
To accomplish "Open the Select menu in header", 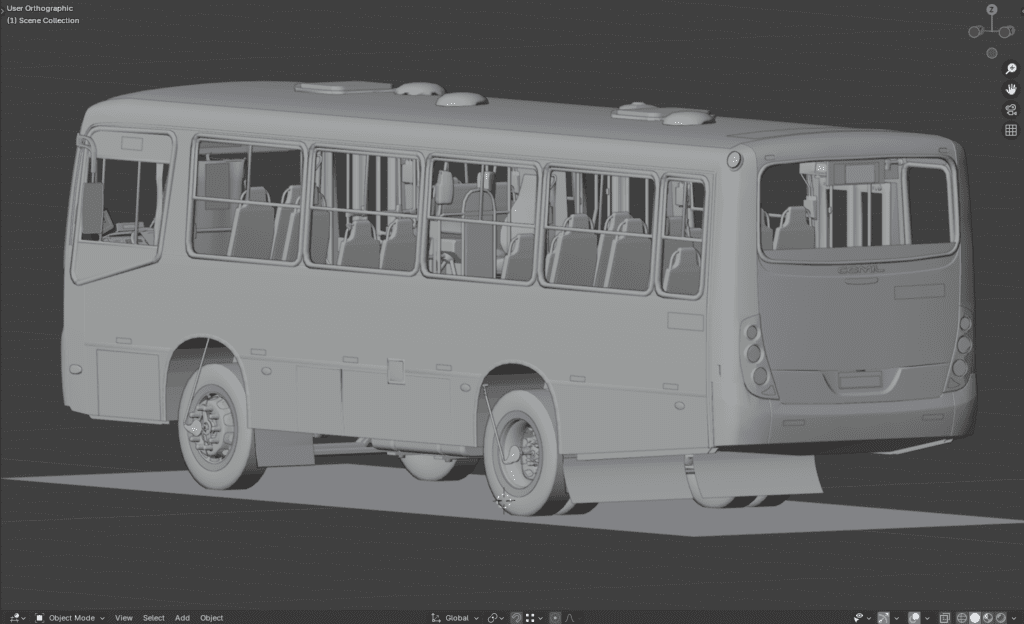I will (x=153, y=618).
